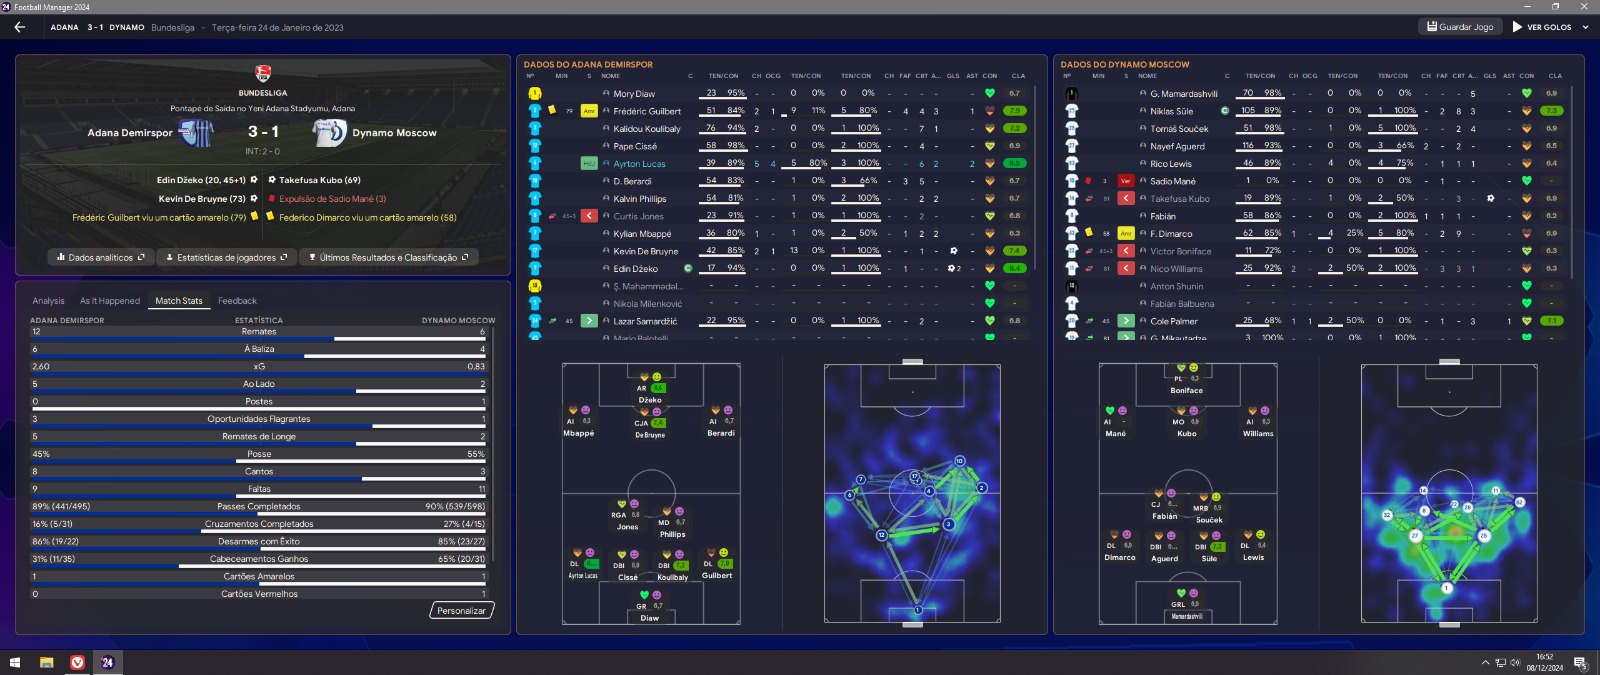Open Dados analíticos popup
Screen dimensions: 1600x675
click(101, 257)
